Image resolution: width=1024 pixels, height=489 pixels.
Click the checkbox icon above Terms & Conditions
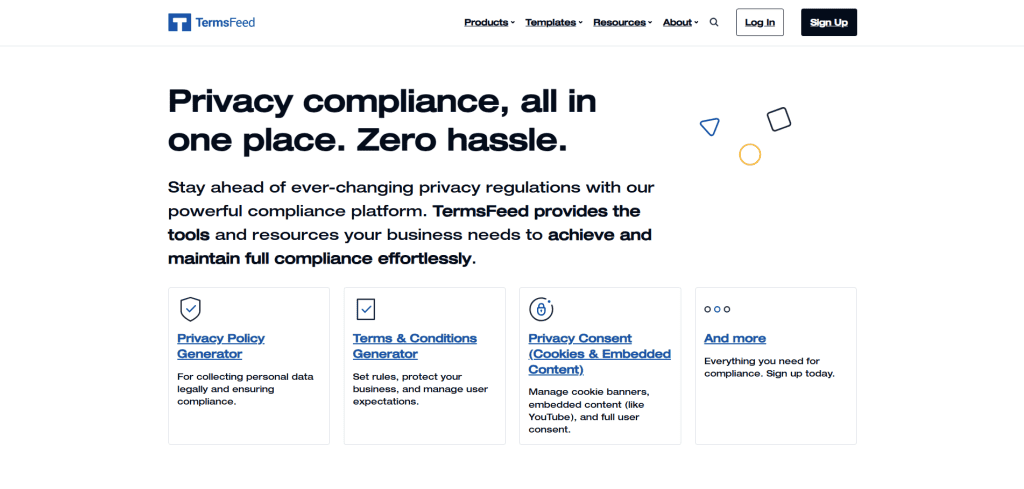[x=365, y=308]
